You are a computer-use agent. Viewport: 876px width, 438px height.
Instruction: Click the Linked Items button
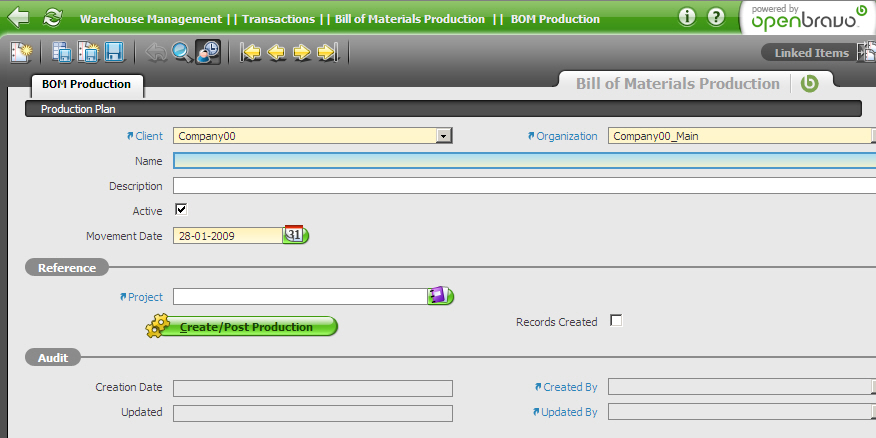tap(811, 53)
